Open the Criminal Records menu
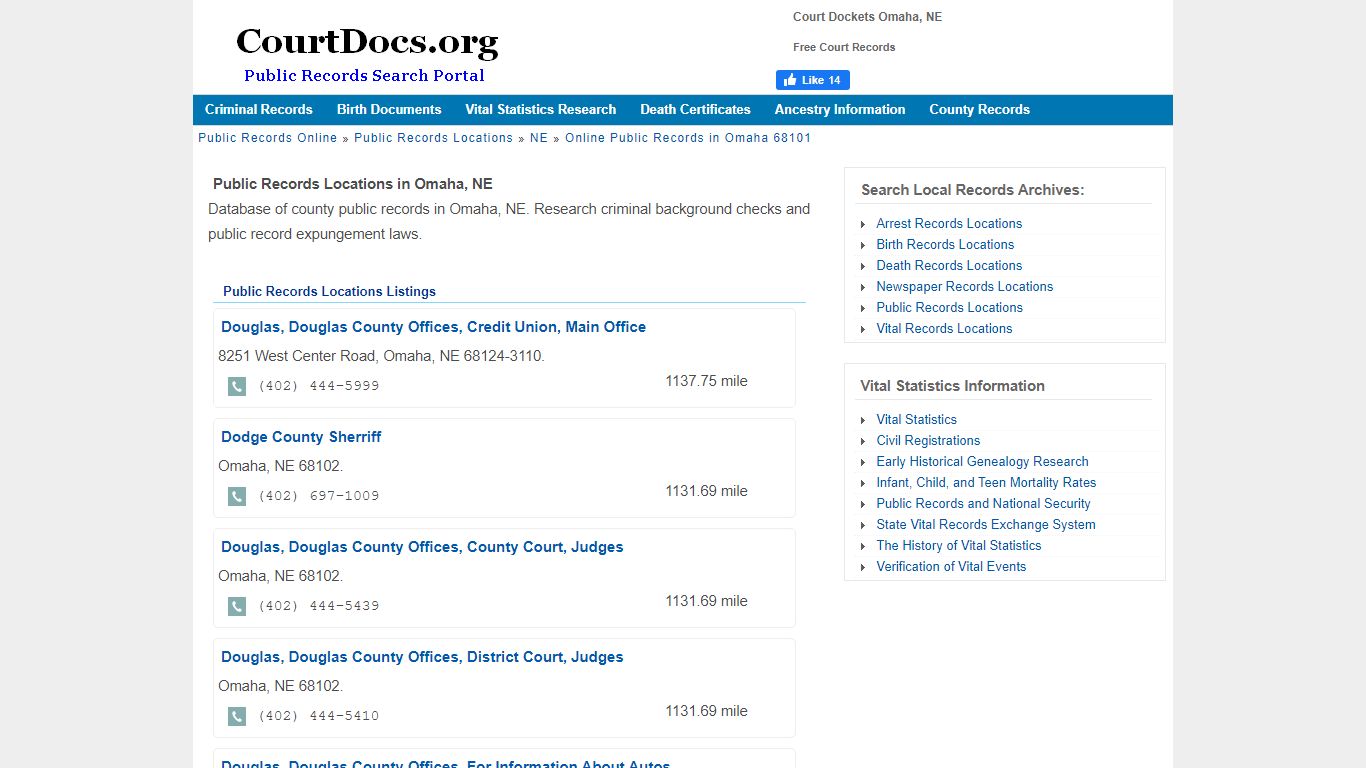 [x=258, y=109]
